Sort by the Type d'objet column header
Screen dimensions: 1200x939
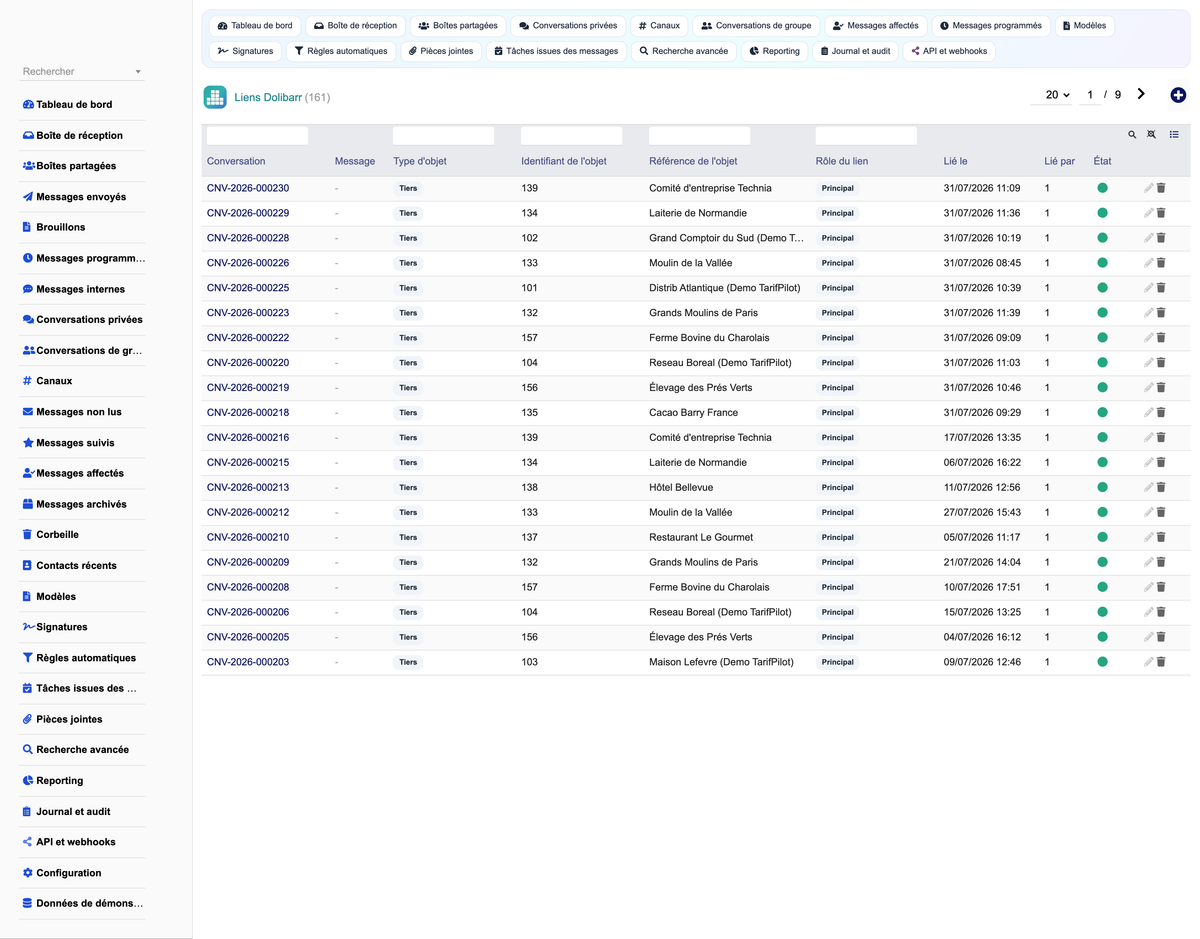click(420, 161)
